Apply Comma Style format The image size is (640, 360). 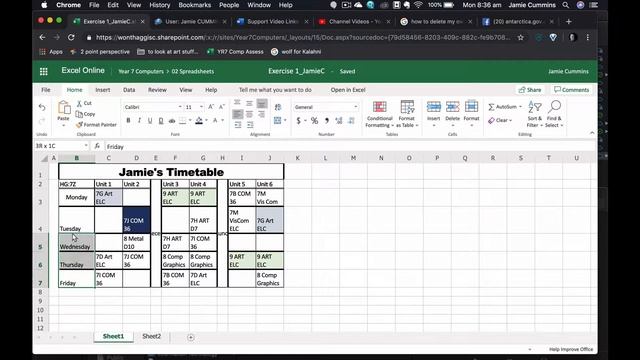click(x=327, y=120)
